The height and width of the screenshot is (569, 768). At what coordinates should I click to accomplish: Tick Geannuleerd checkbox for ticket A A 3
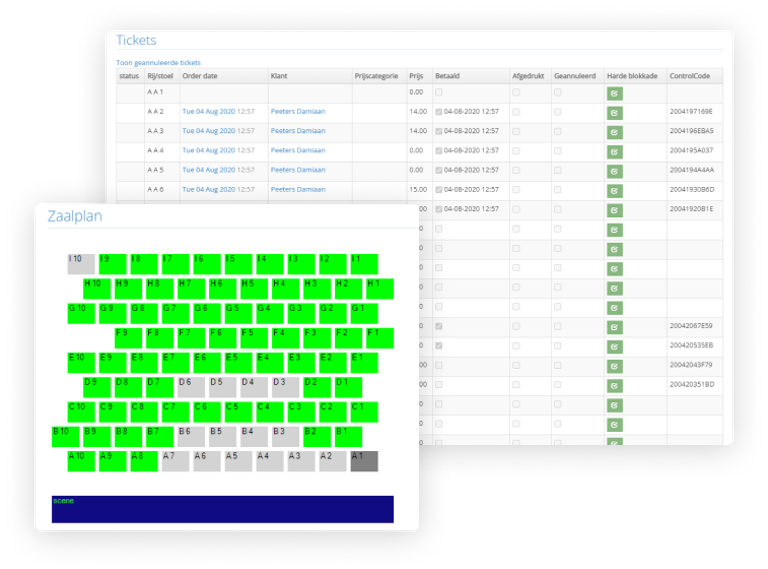pos(557,131)
